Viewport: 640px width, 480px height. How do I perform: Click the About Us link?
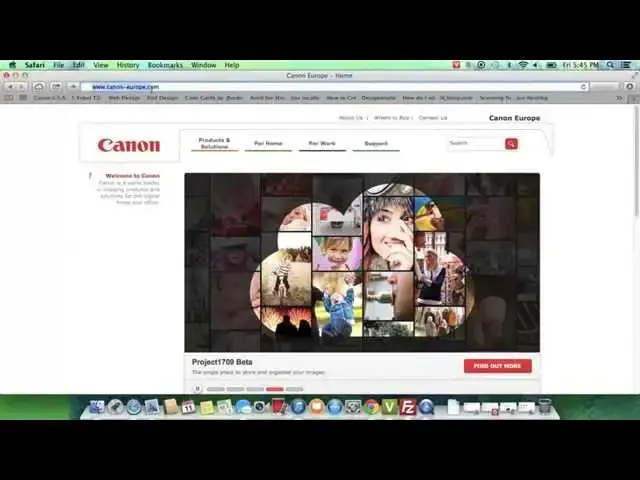pos(351,118)
